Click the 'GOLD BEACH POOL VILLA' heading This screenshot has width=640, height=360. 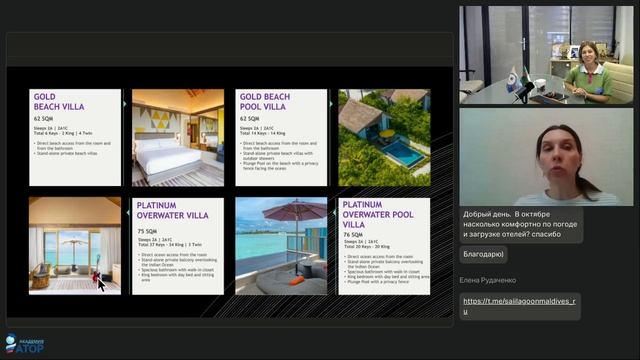[x=265, y=102]
